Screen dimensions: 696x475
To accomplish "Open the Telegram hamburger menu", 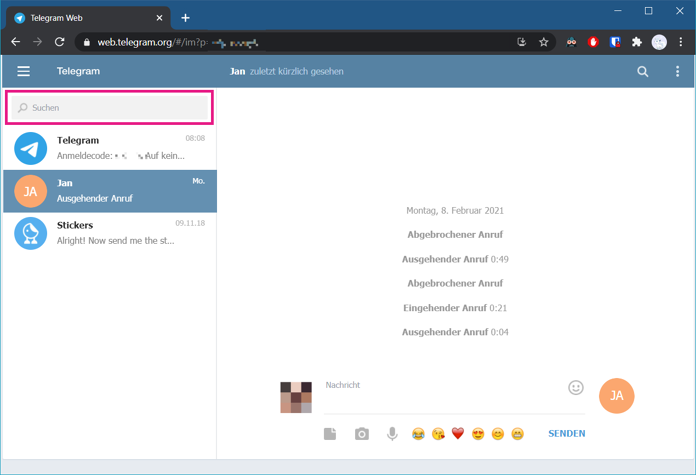I will [24, 71].
